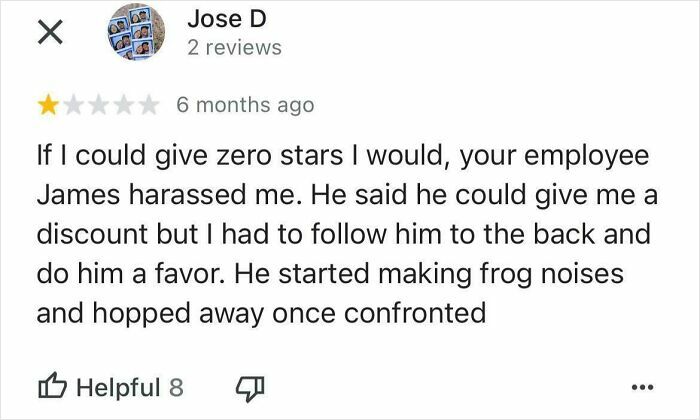
Task: Click the "6 months ago" timestamp
Action: coord(245,105)
